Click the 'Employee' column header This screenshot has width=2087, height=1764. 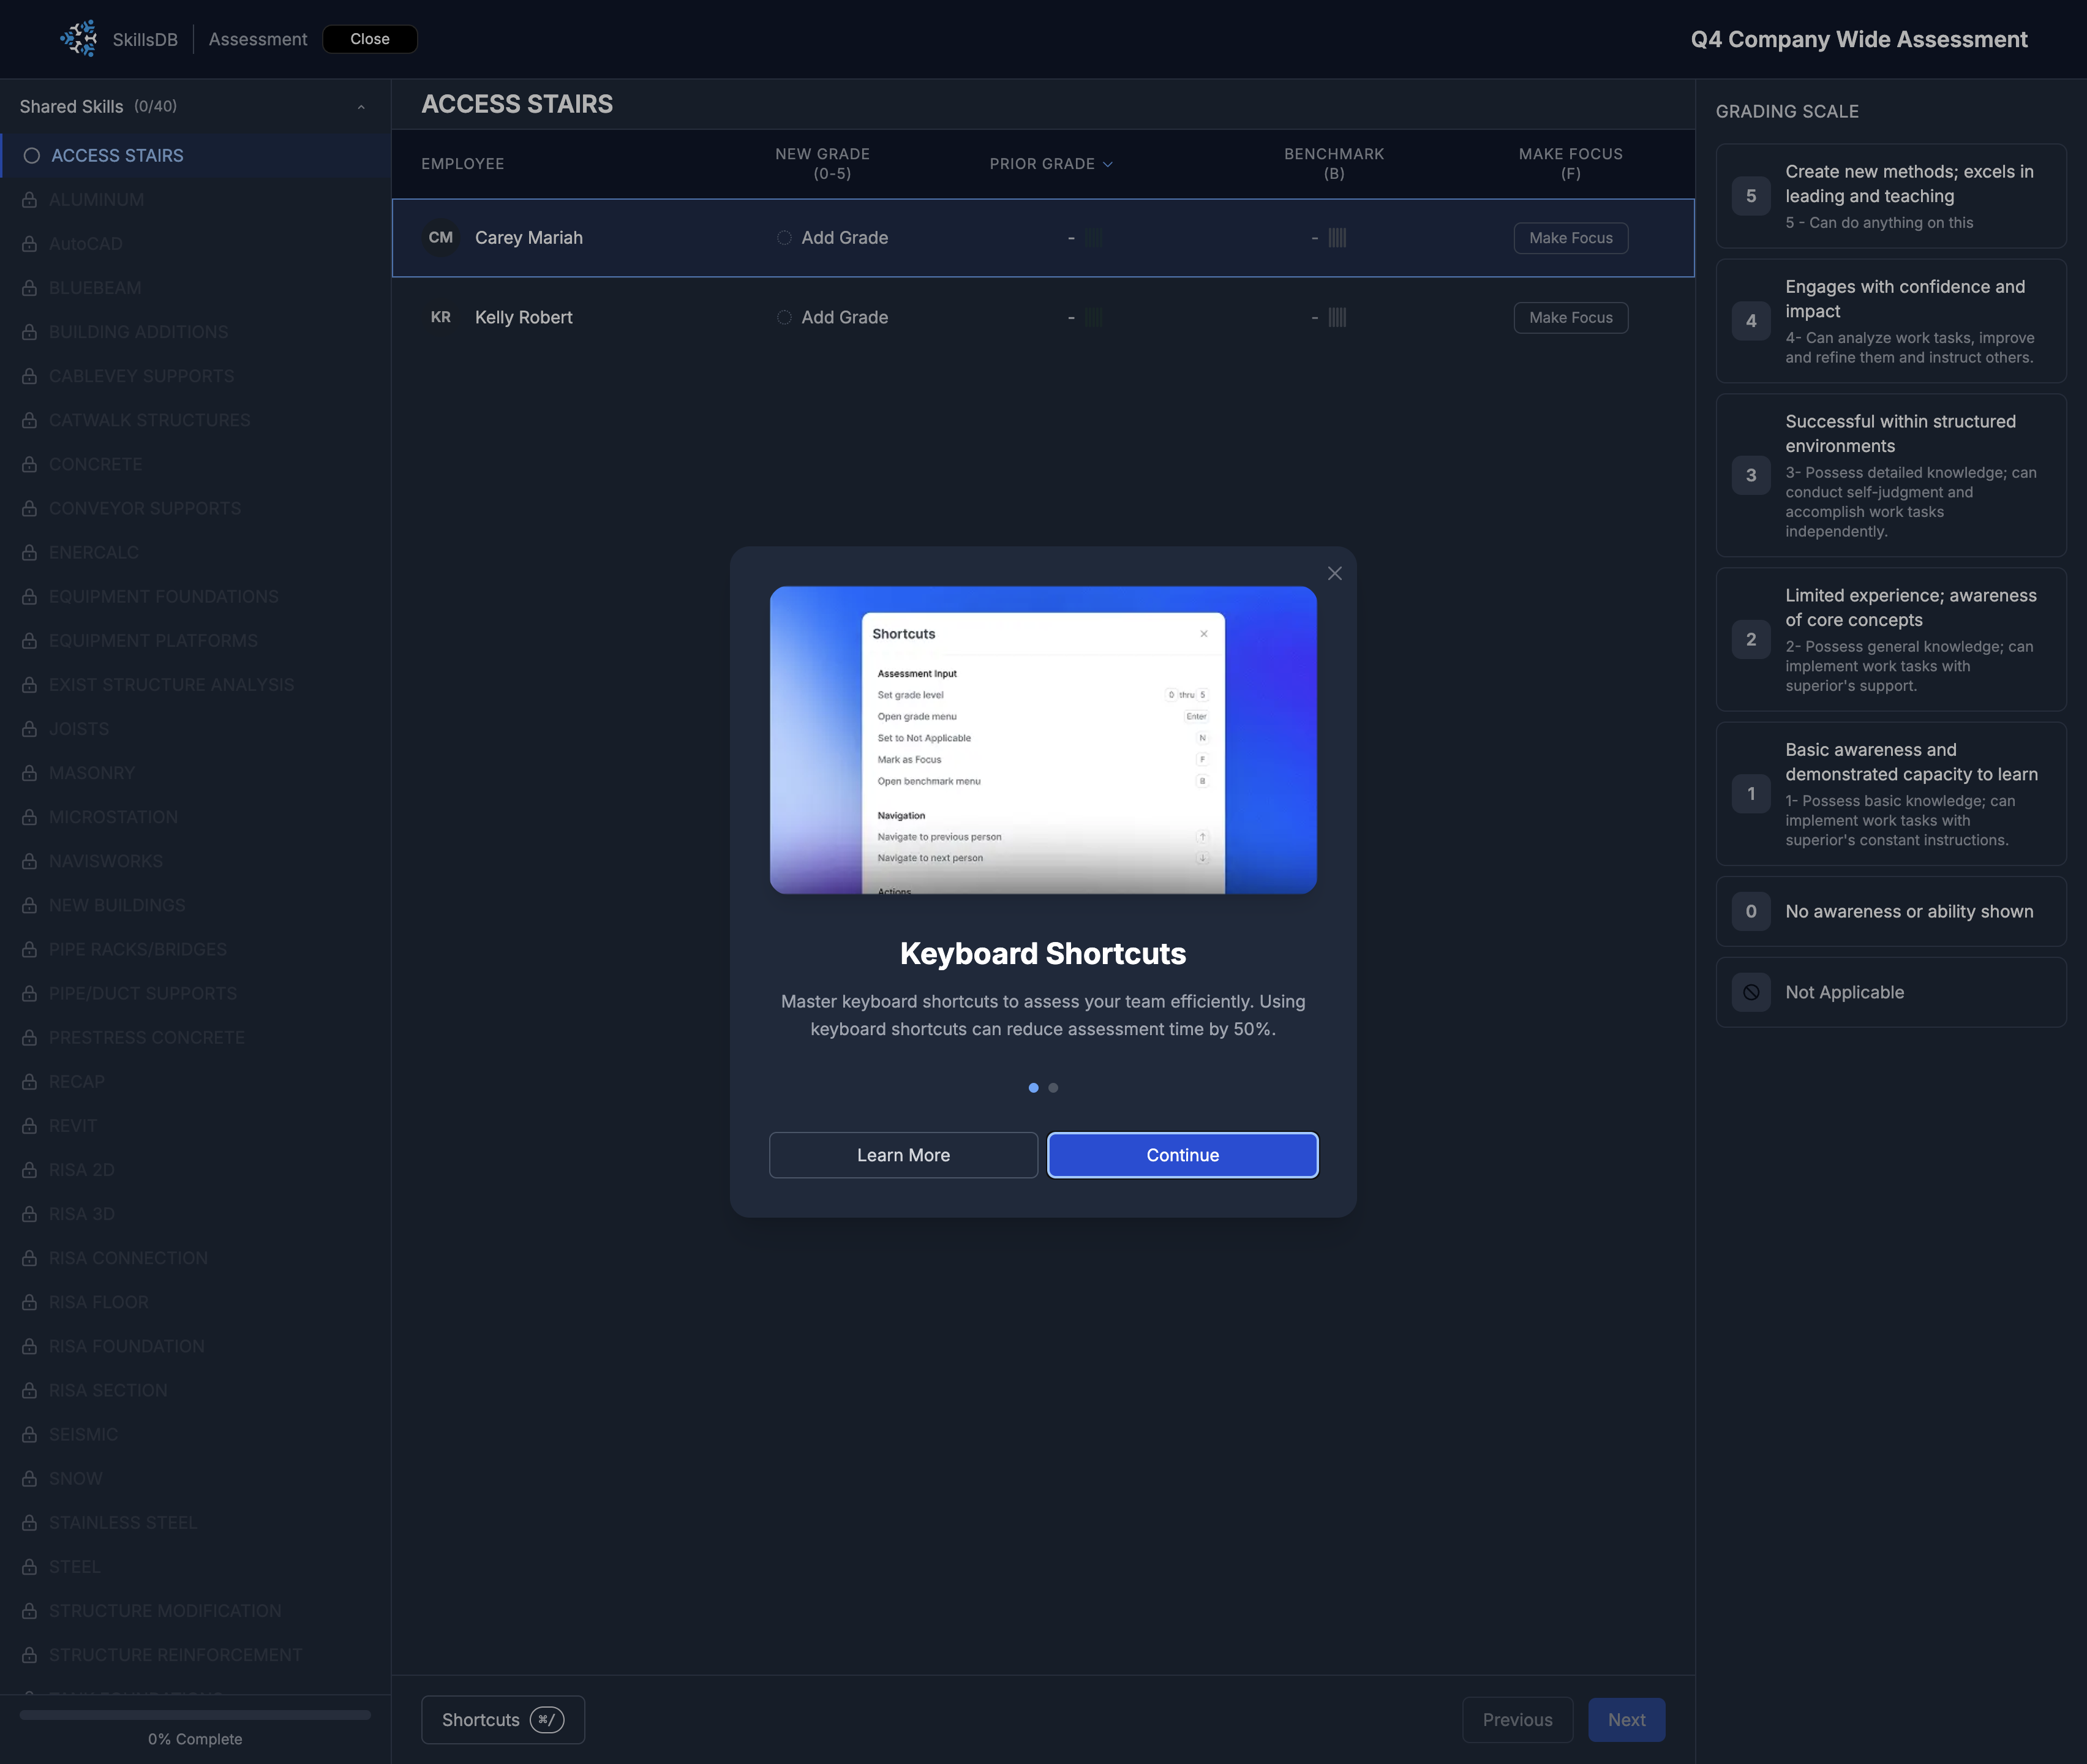coord(463,164)
